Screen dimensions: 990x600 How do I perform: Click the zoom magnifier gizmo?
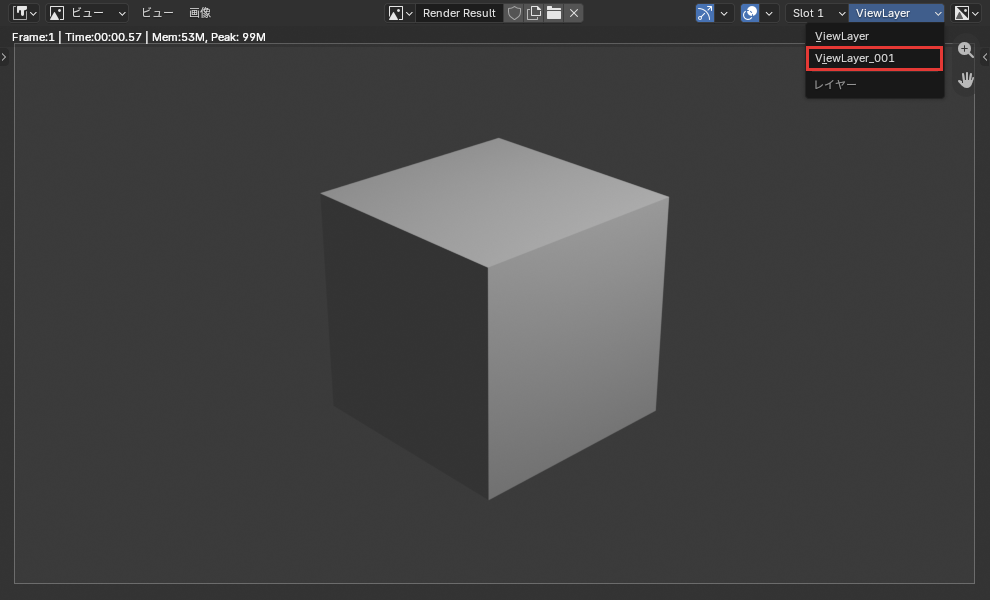[965, 50]
